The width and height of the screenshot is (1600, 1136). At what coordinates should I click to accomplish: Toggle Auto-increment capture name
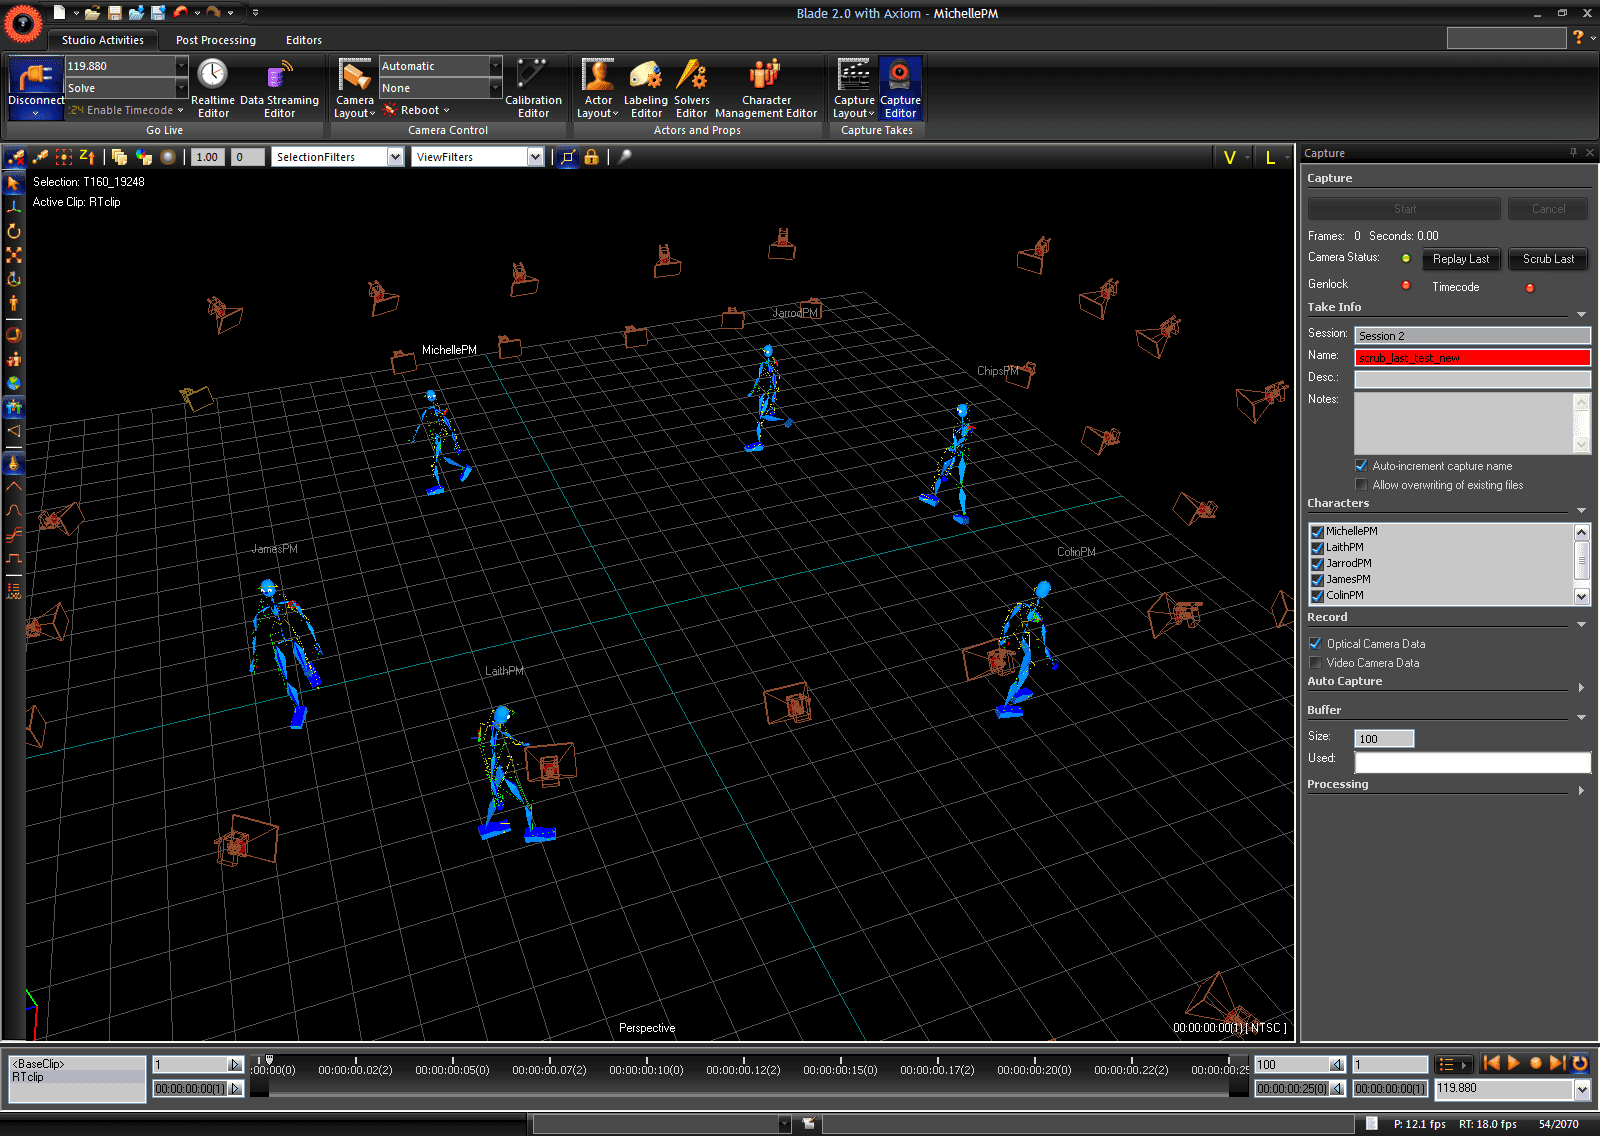pyautogui.click(x=1361, y=466)
